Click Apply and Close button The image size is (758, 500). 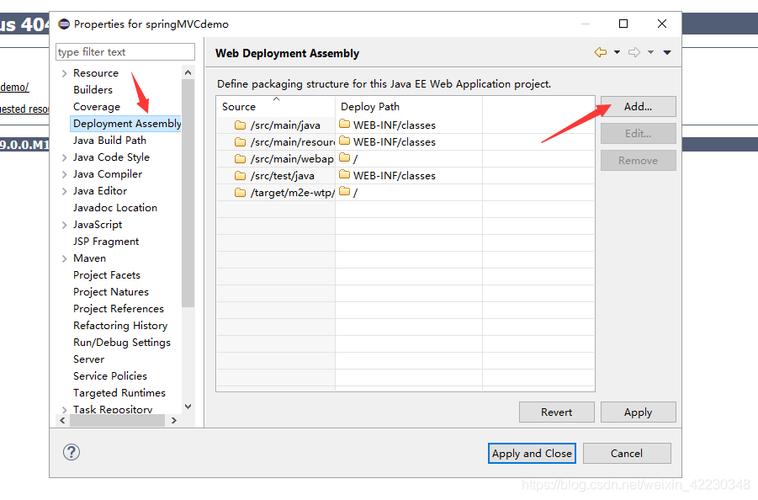532,454
